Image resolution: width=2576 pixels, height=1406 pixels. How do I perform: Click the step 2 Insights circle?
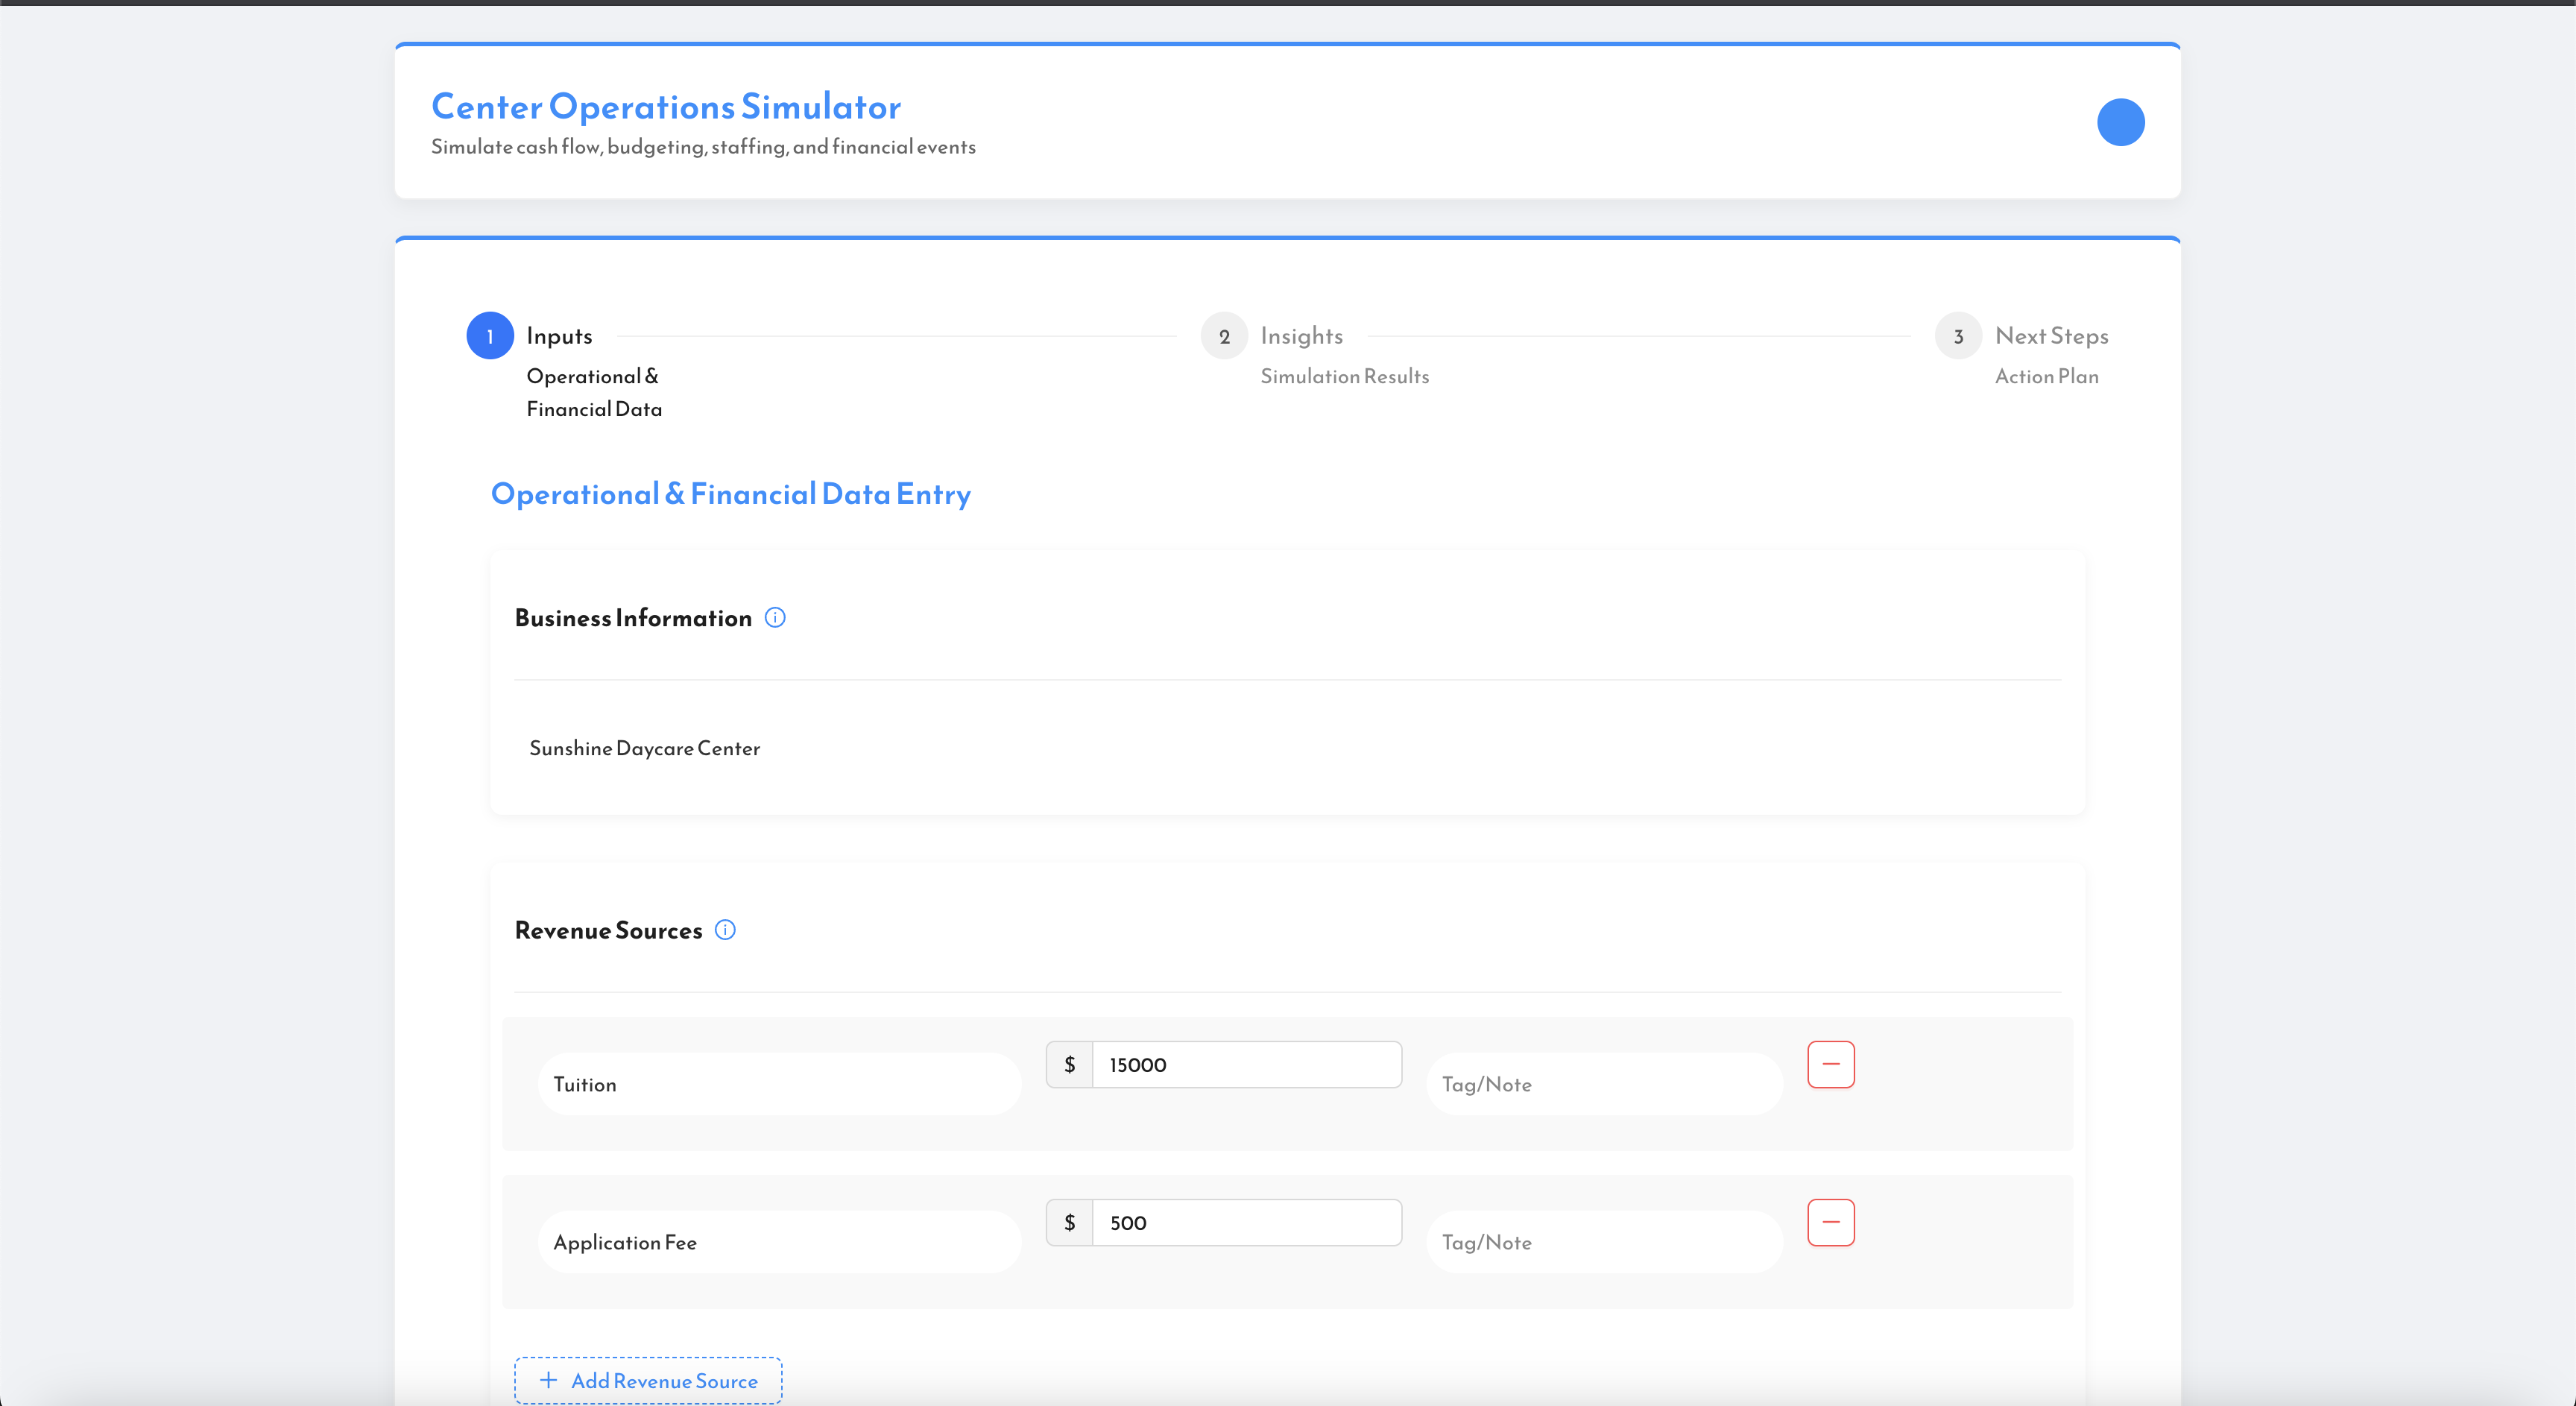[1224, 336]
